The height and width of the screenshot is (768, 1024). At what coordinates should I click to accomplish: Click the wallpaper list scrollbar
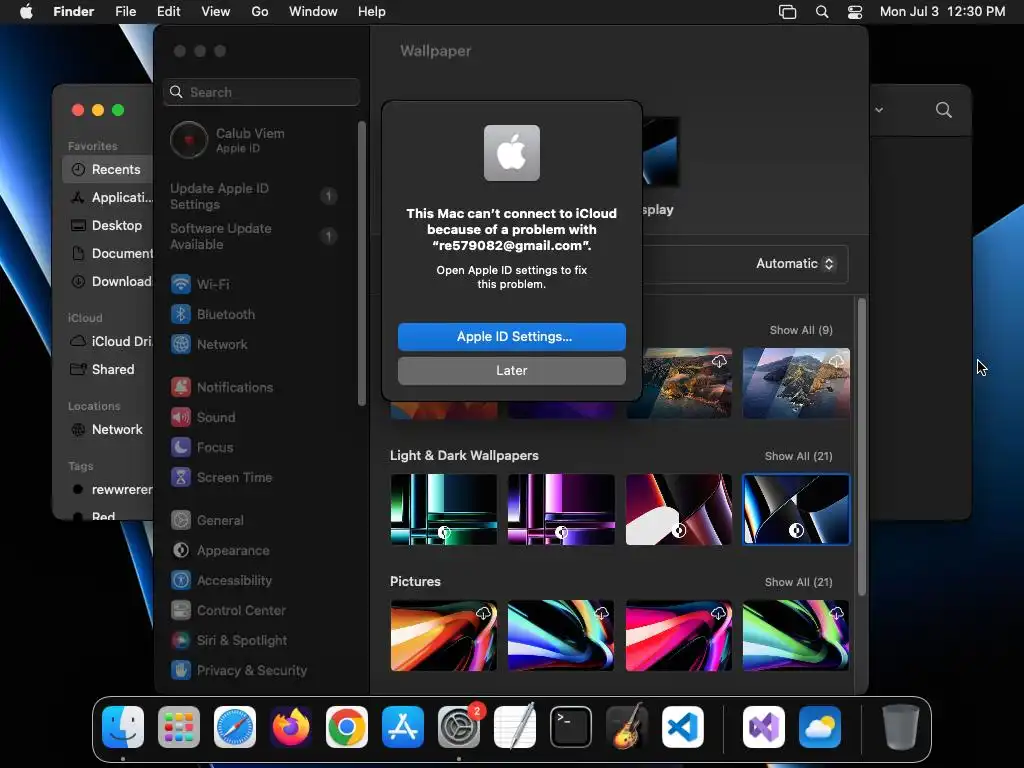click(861, 447)
